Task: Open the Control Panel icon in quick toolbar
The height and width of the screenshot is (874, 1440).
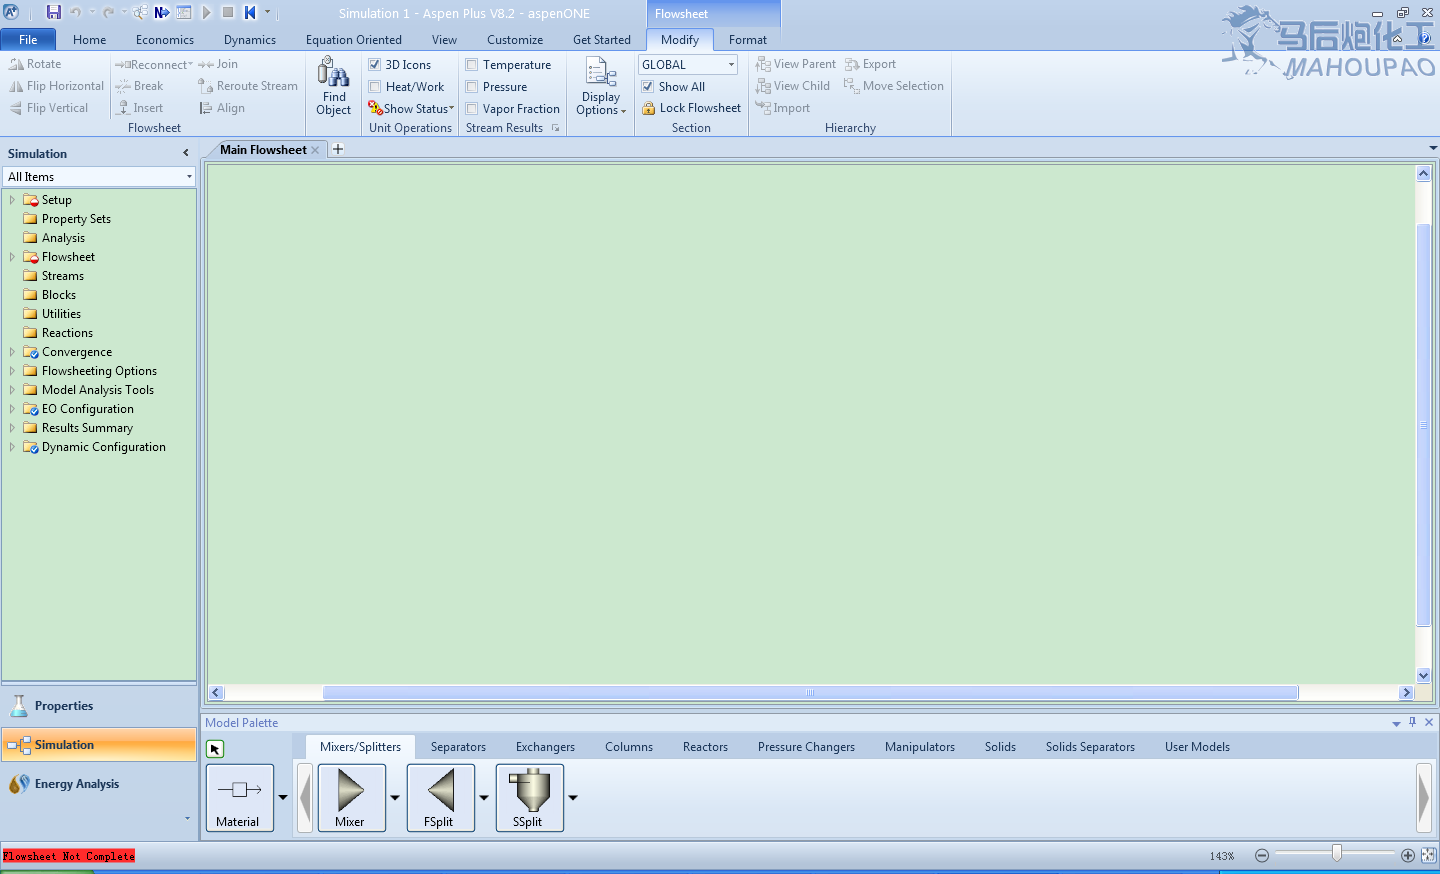Action: 184,12
